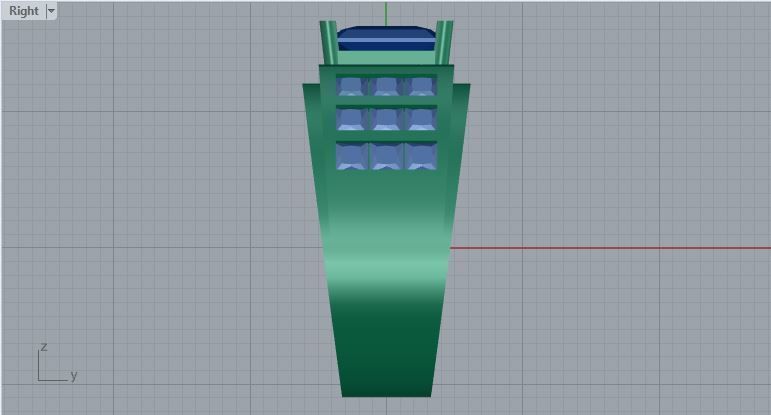Select the blue gemstone atop the ring

click(386, 38)
